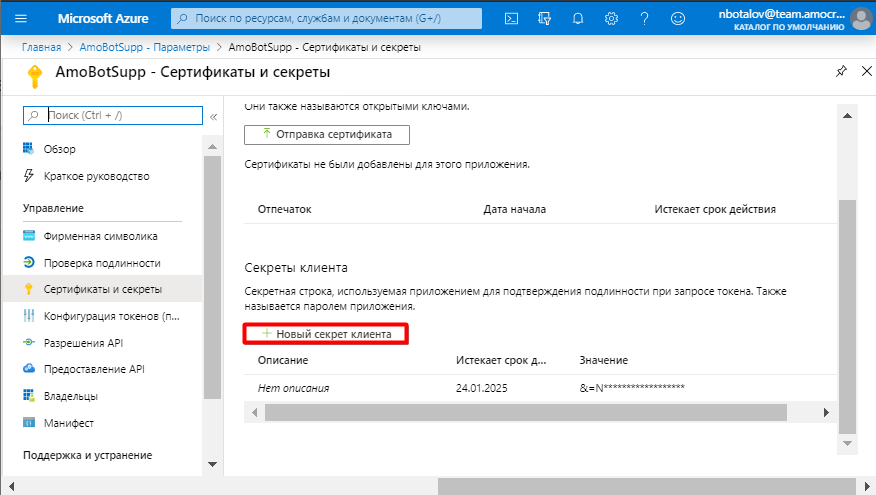Image resolution: width=876 pixels, height=495 pixels.
Task: Close the Сертификаты и секреты blade
Action: 867,71
